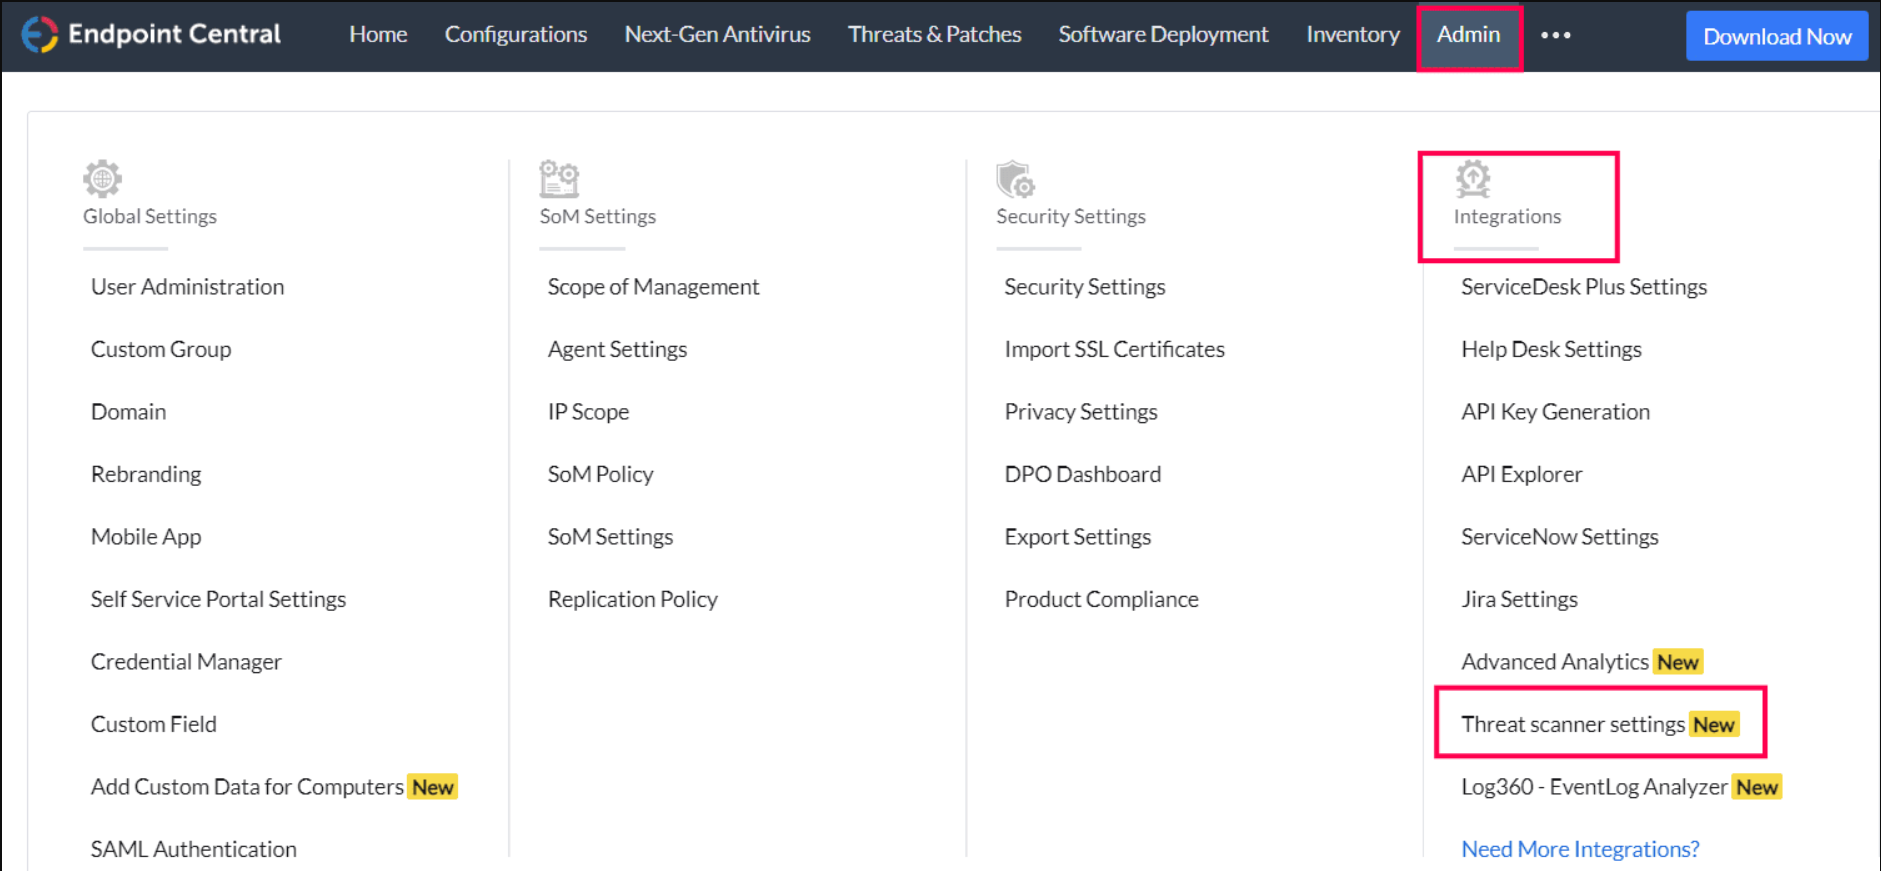
Task: Click the SoM Settings icon
Action: 559,179
